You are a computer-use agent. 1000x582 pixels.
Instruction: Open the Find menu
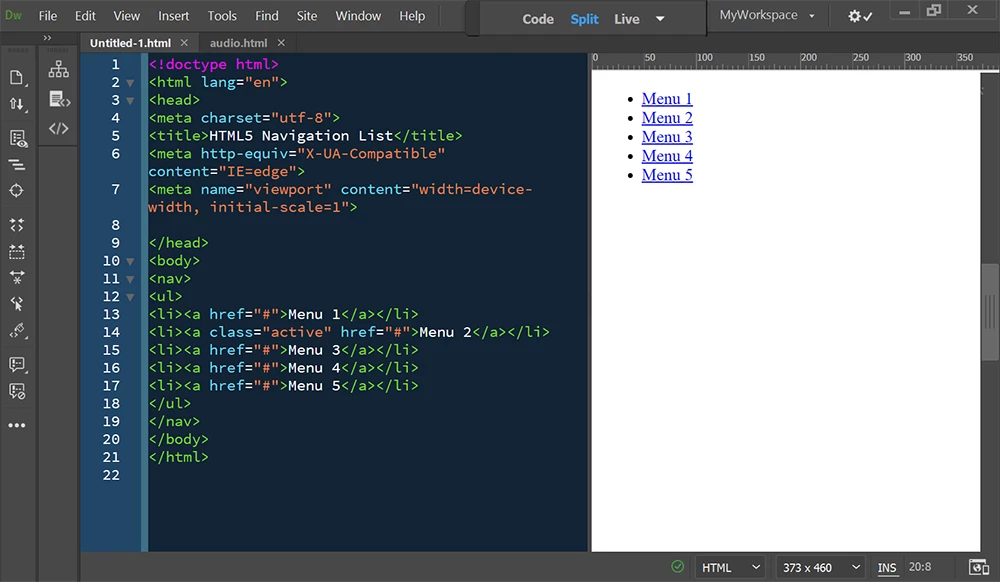point(267,16)
